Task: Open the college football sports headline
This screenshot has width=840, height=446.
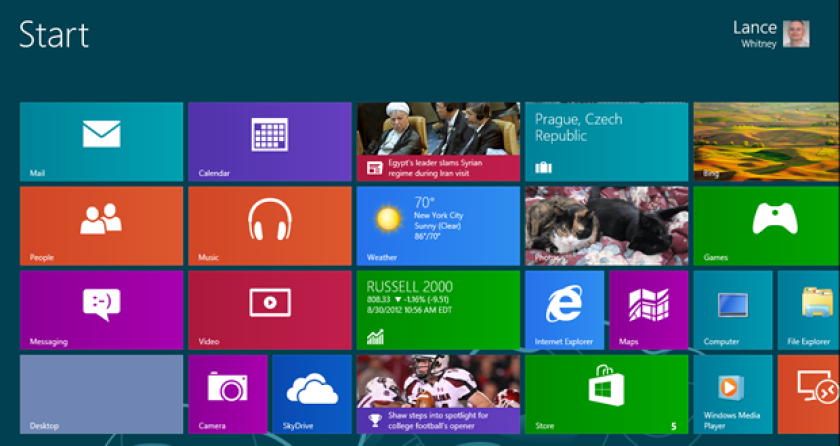Action: 438,421
